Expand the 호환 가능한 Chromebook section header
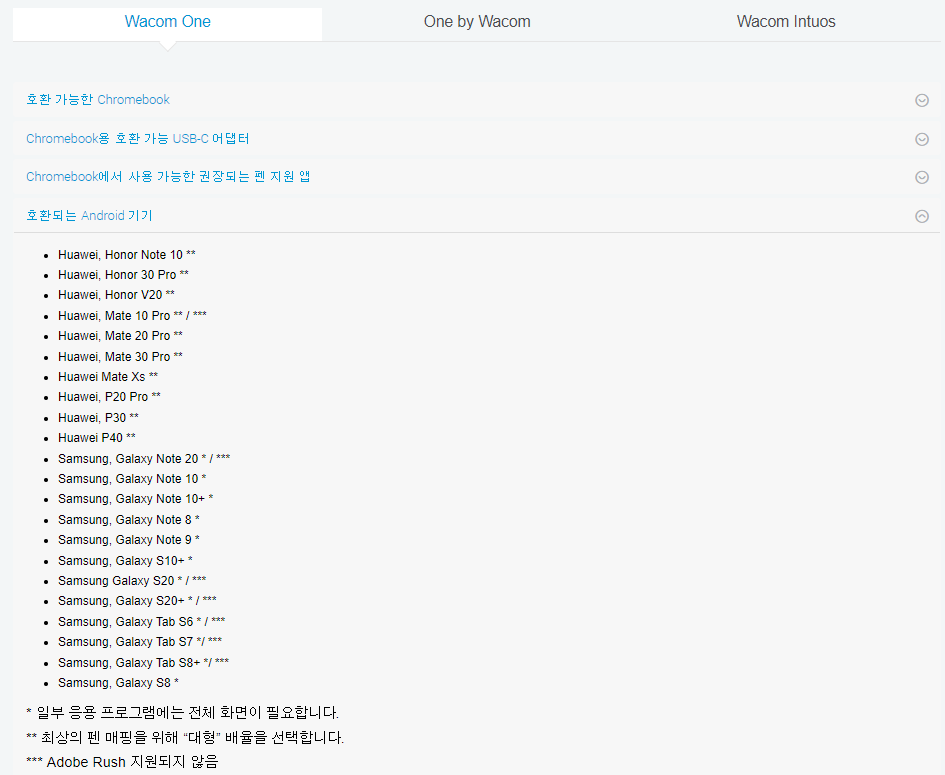 pyautogui.click(x=98, y=99)
